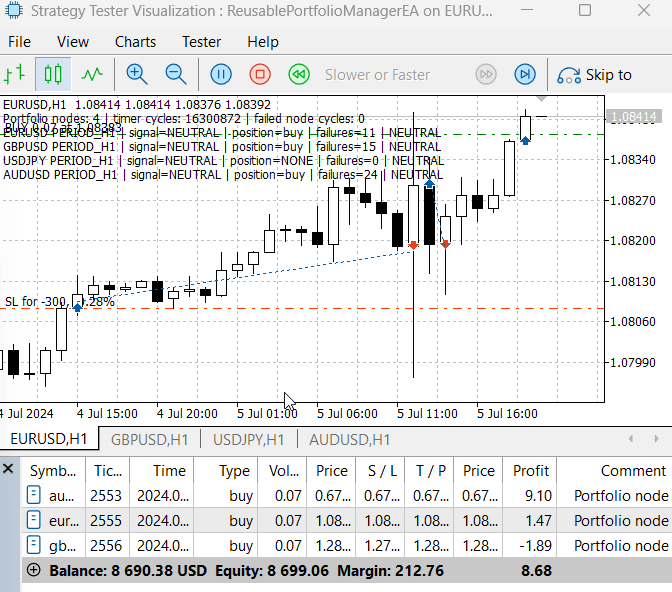Switch to bar chart display

[x=15, y=75]
